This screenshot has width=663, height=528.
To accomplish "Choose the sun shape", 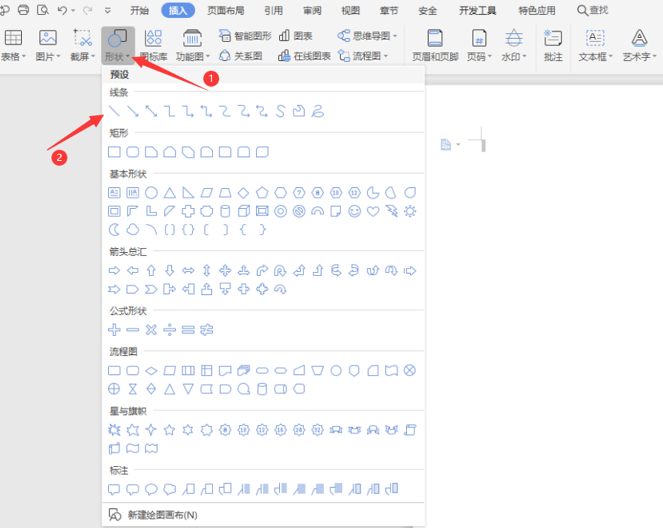I will point(410,211).
